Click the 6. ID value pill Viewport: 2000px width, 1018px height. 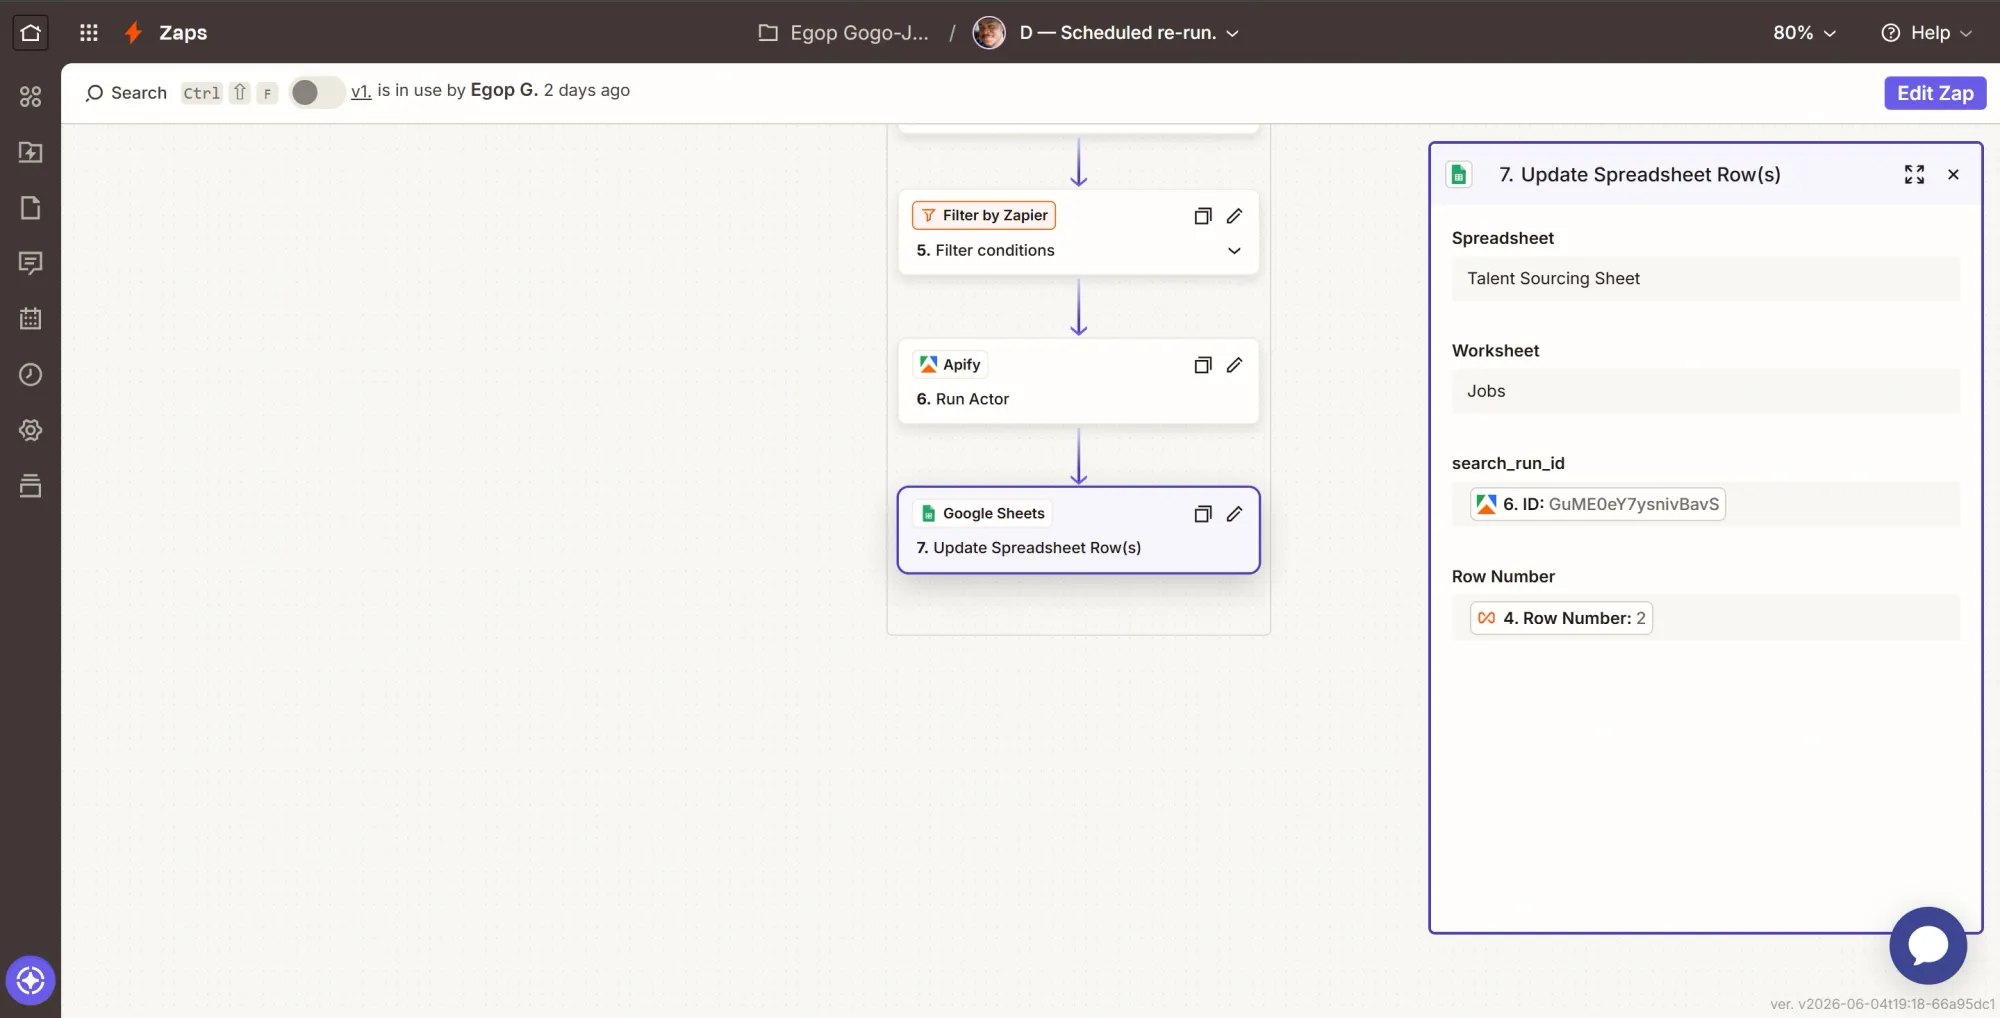[1598, 504]
